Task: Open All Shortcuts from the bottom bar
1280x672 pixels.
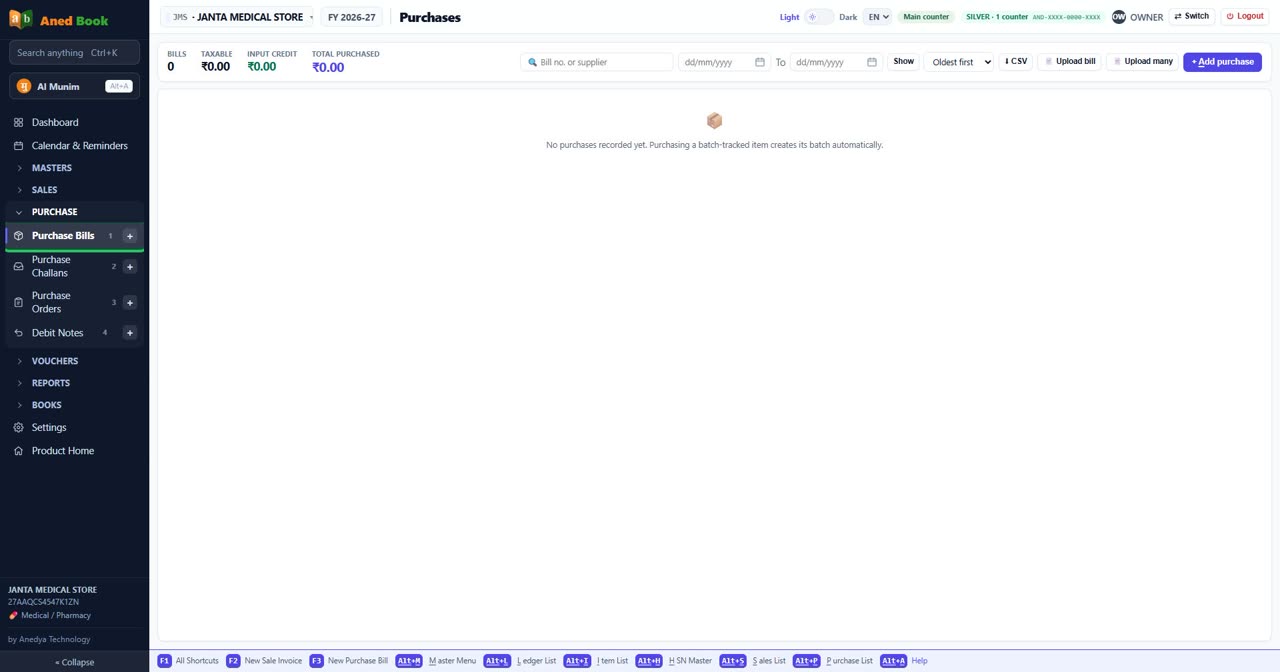Action: [x=188, y=661]
